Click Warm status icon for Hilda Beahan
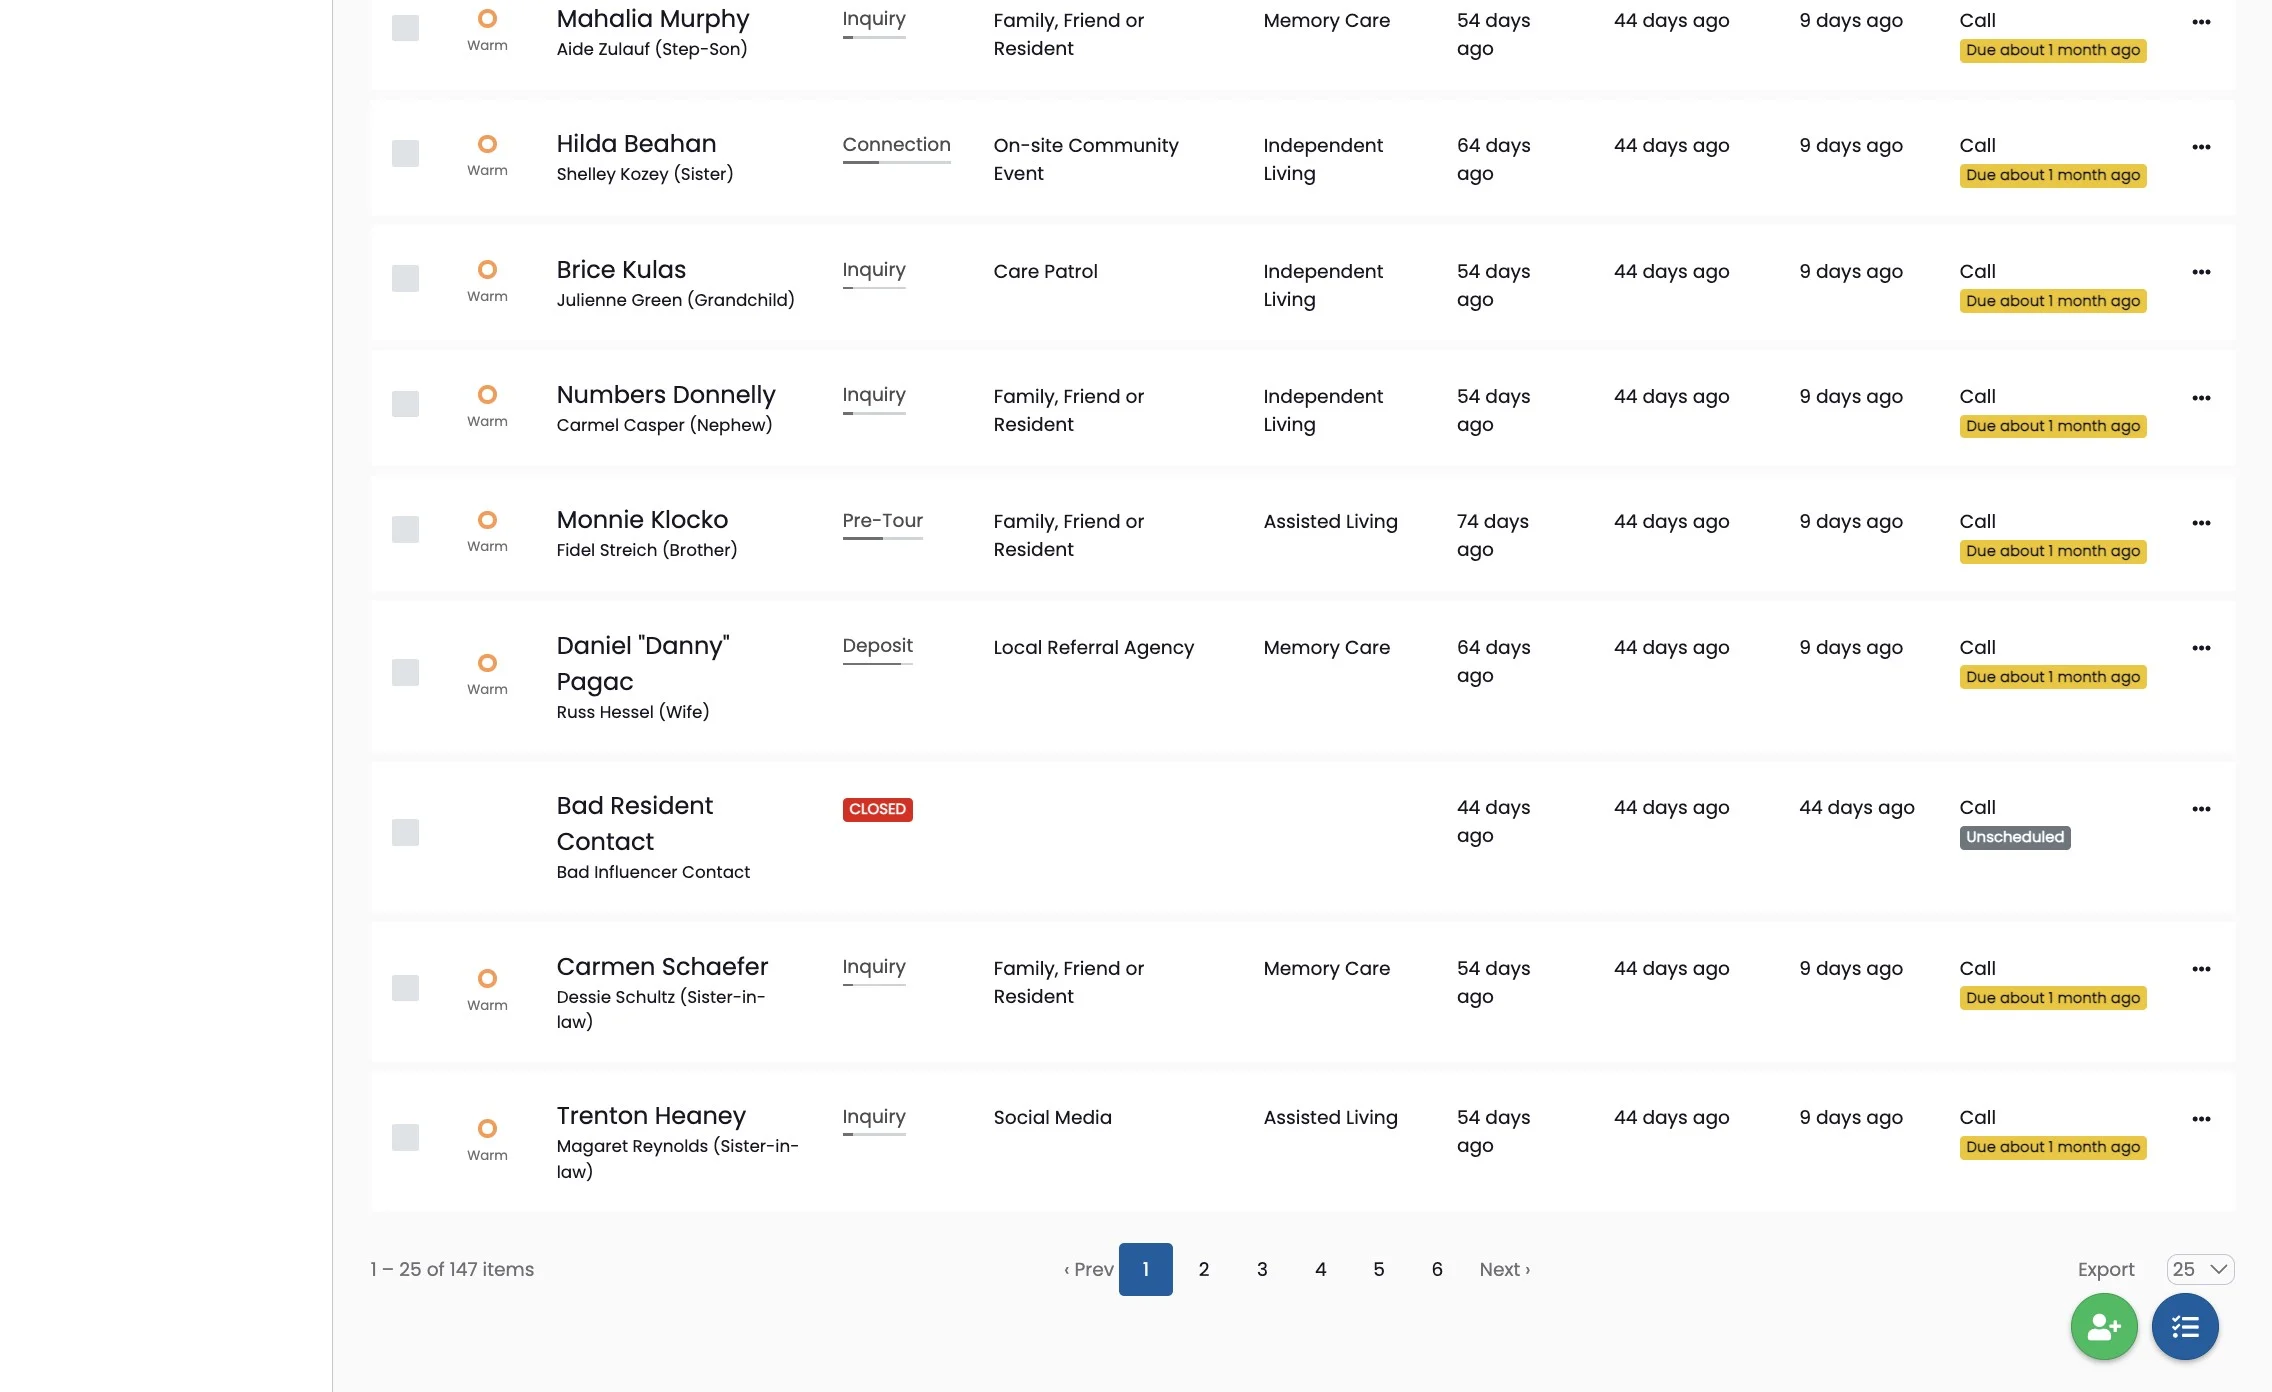The image size is (2272, 1392). click(x=487, y=144)
